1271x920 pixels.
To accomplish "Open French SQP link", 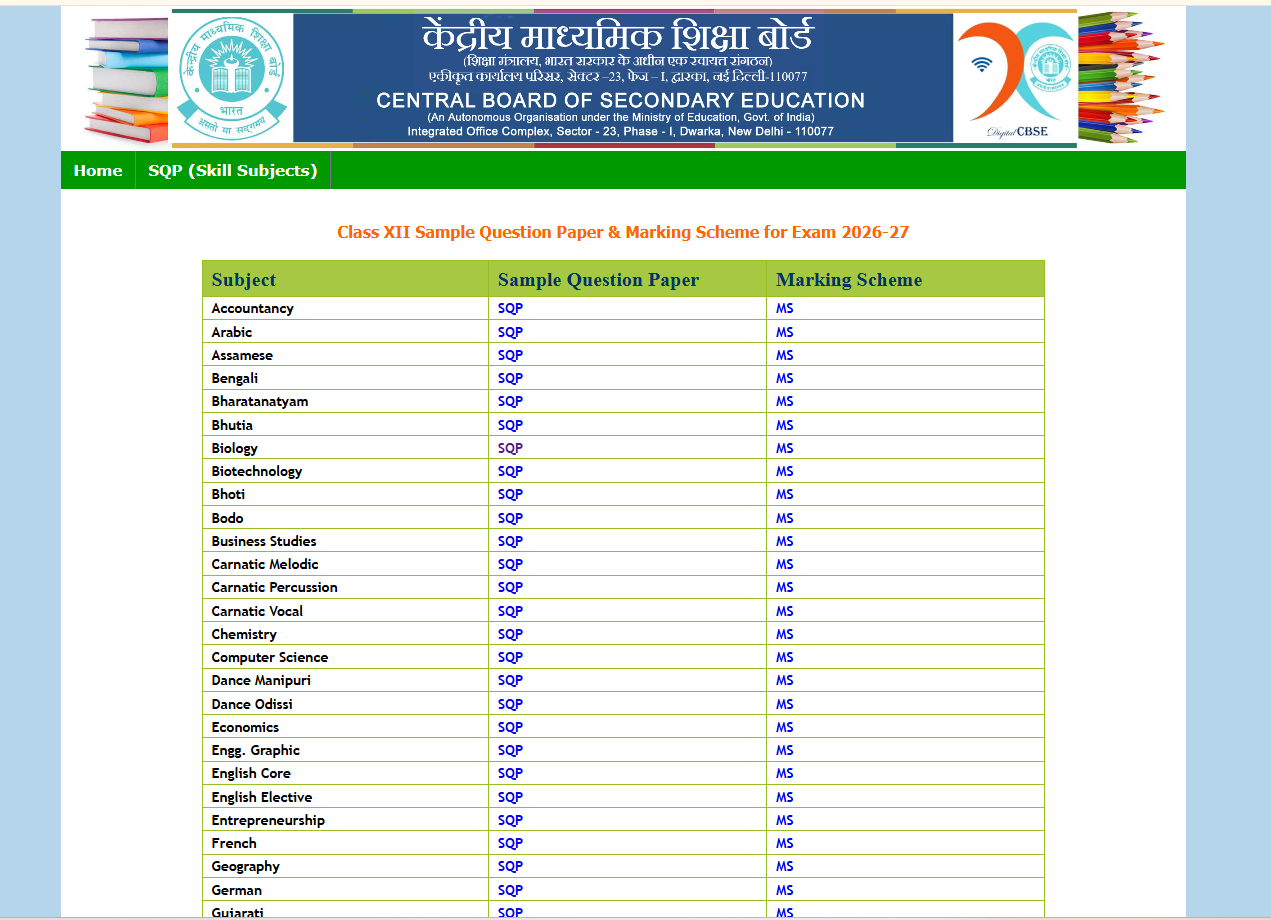I will [511, 843].
